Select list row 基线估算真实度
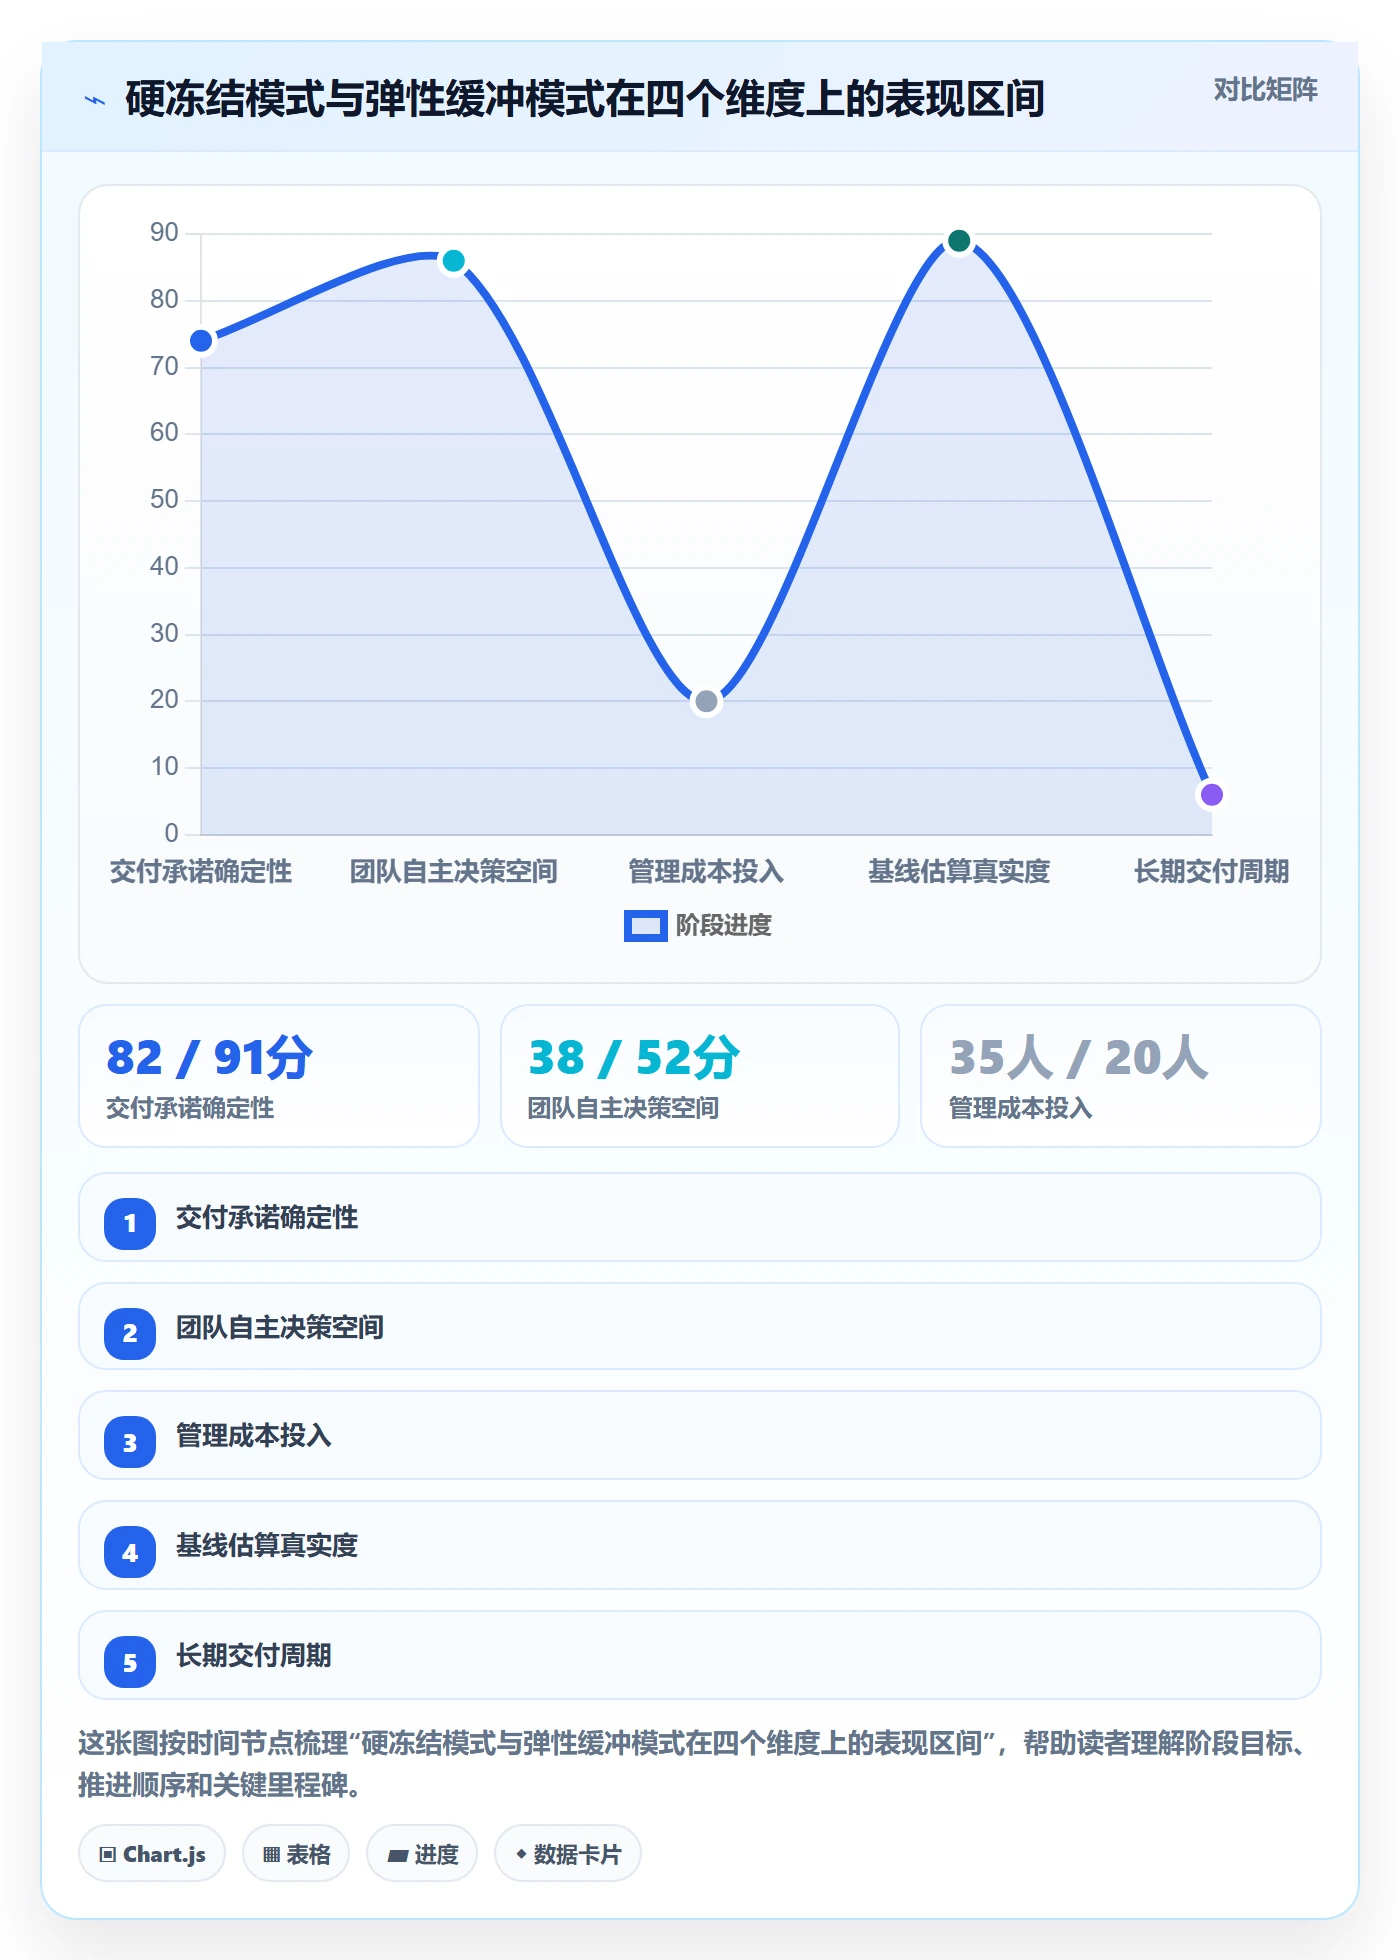This screenshot has height=1960, width=1400. point(700,1545)
